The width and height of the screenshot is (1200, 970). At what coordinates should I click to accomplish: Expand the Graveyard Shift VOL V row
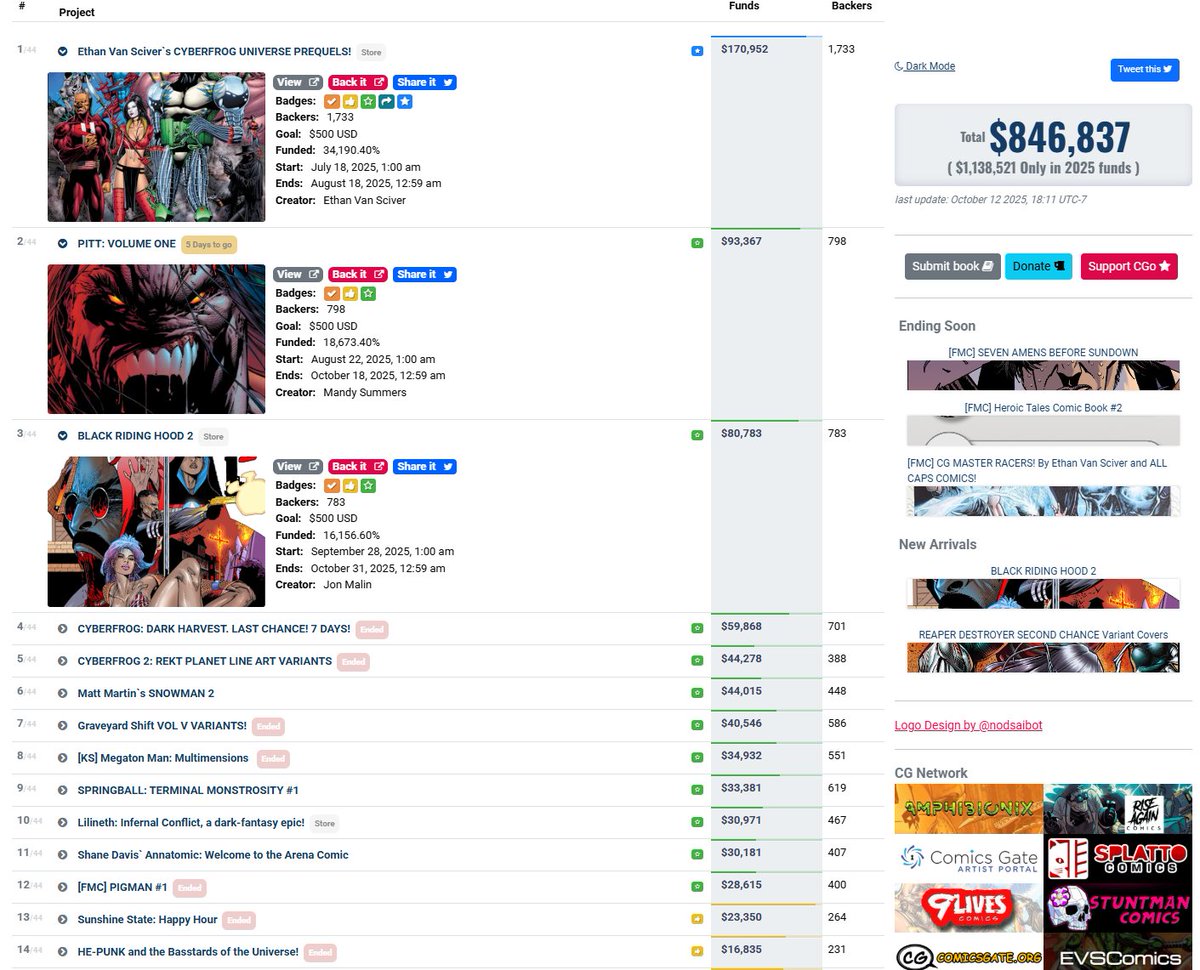click(62, 726)
